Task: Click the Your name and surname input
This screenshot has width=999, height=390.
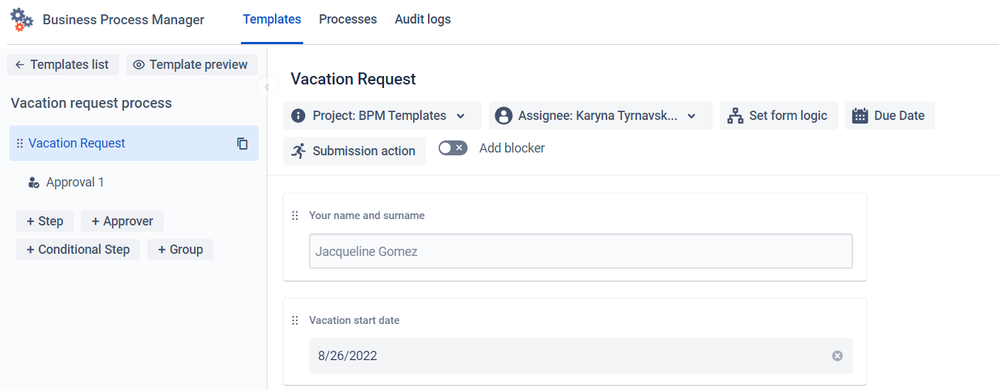Action: (580, 251)
